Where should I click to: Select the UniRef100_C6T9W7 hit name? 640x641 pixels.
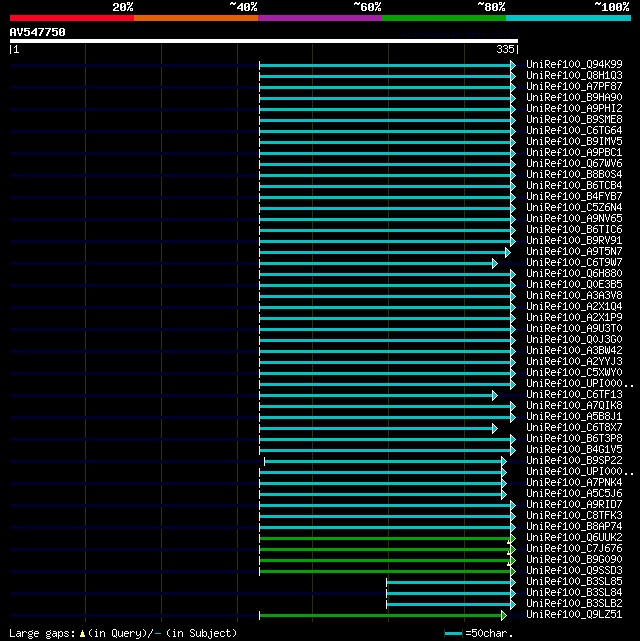[574, 262]
